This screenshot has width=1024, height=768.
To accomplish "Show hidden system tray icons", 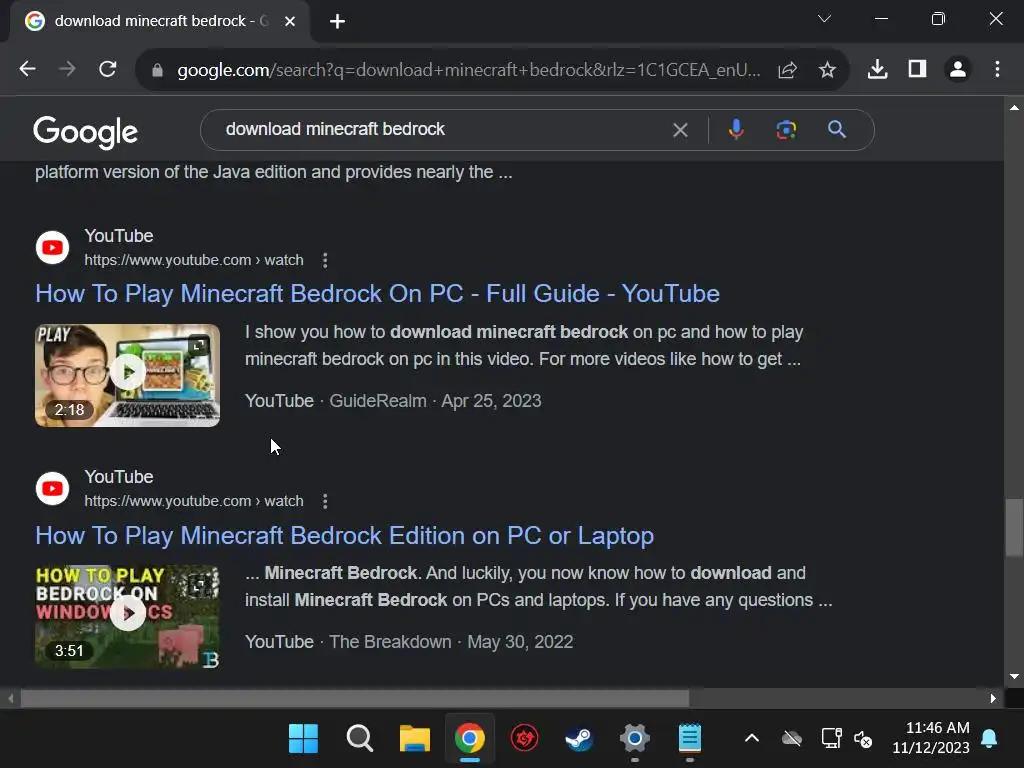I will pos(752,739).
